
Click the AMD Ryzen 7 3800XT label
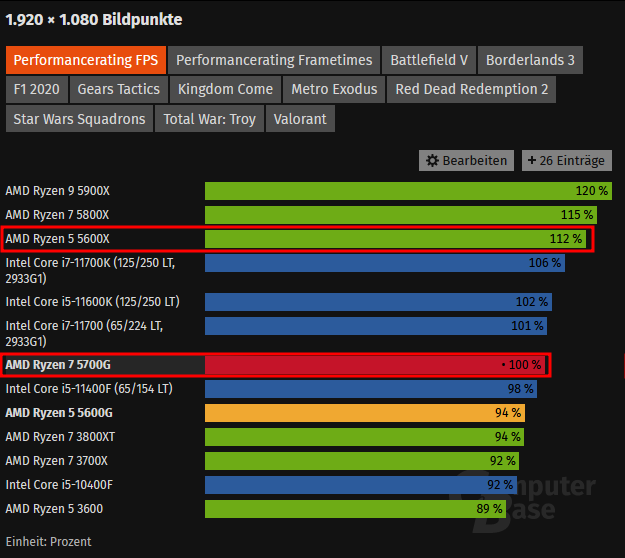pos(60,437)
